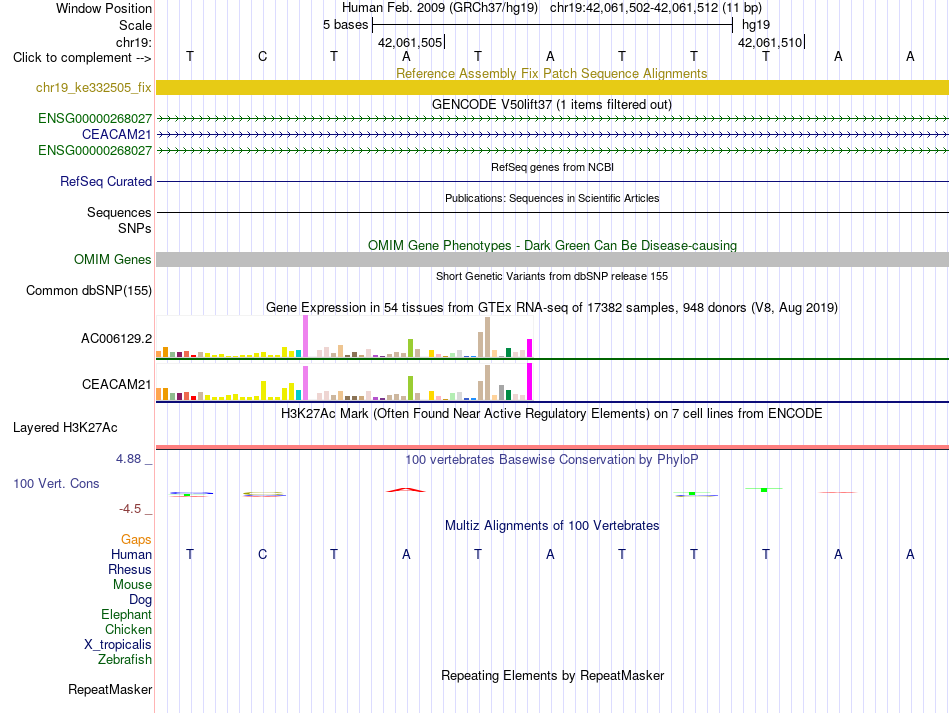Click the Scale track label
Image resolution: width=950 pixels, height=713 pixels.
pyautogui.click(x=135, y=25)
